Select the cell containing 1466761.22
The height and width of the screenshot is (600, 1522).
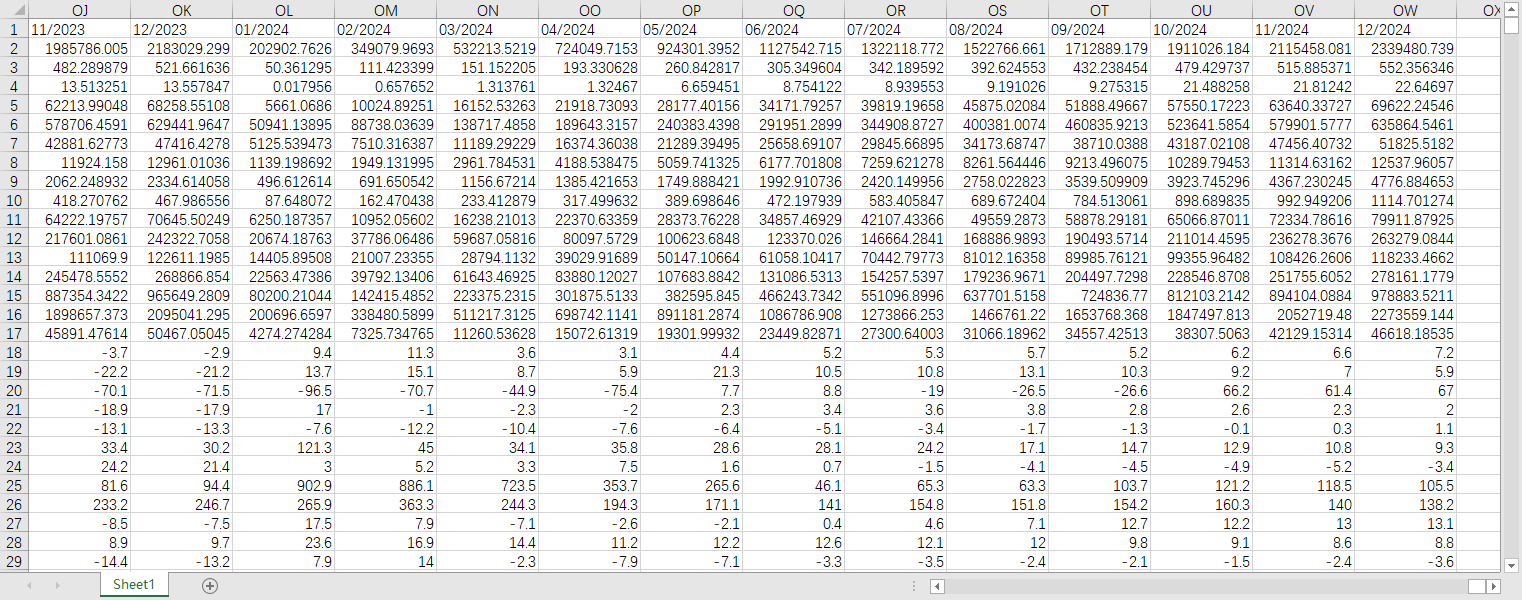997,314
